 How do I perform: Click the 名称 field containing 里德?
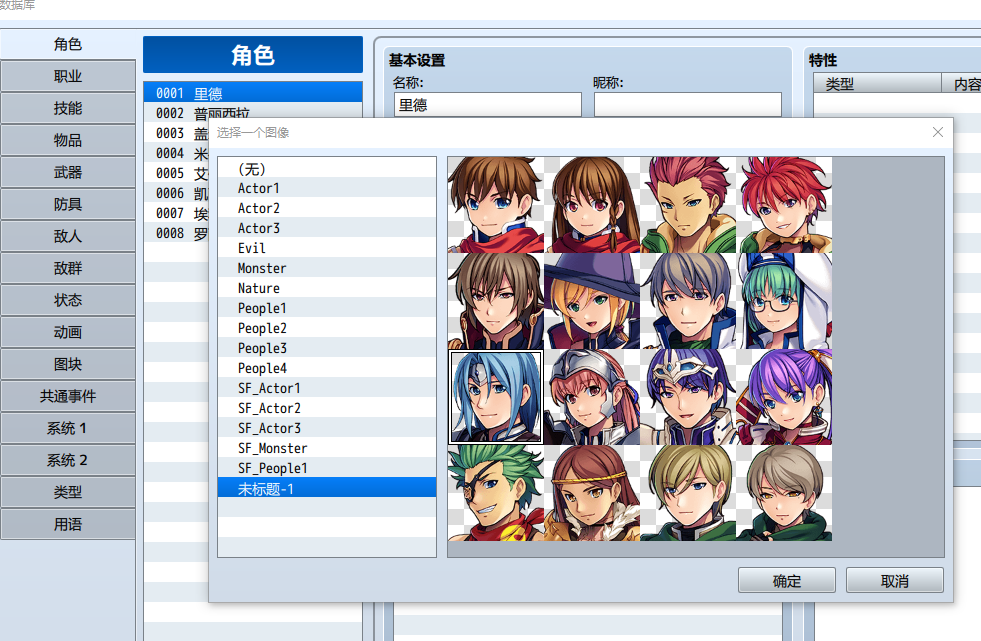coord(488,104)
